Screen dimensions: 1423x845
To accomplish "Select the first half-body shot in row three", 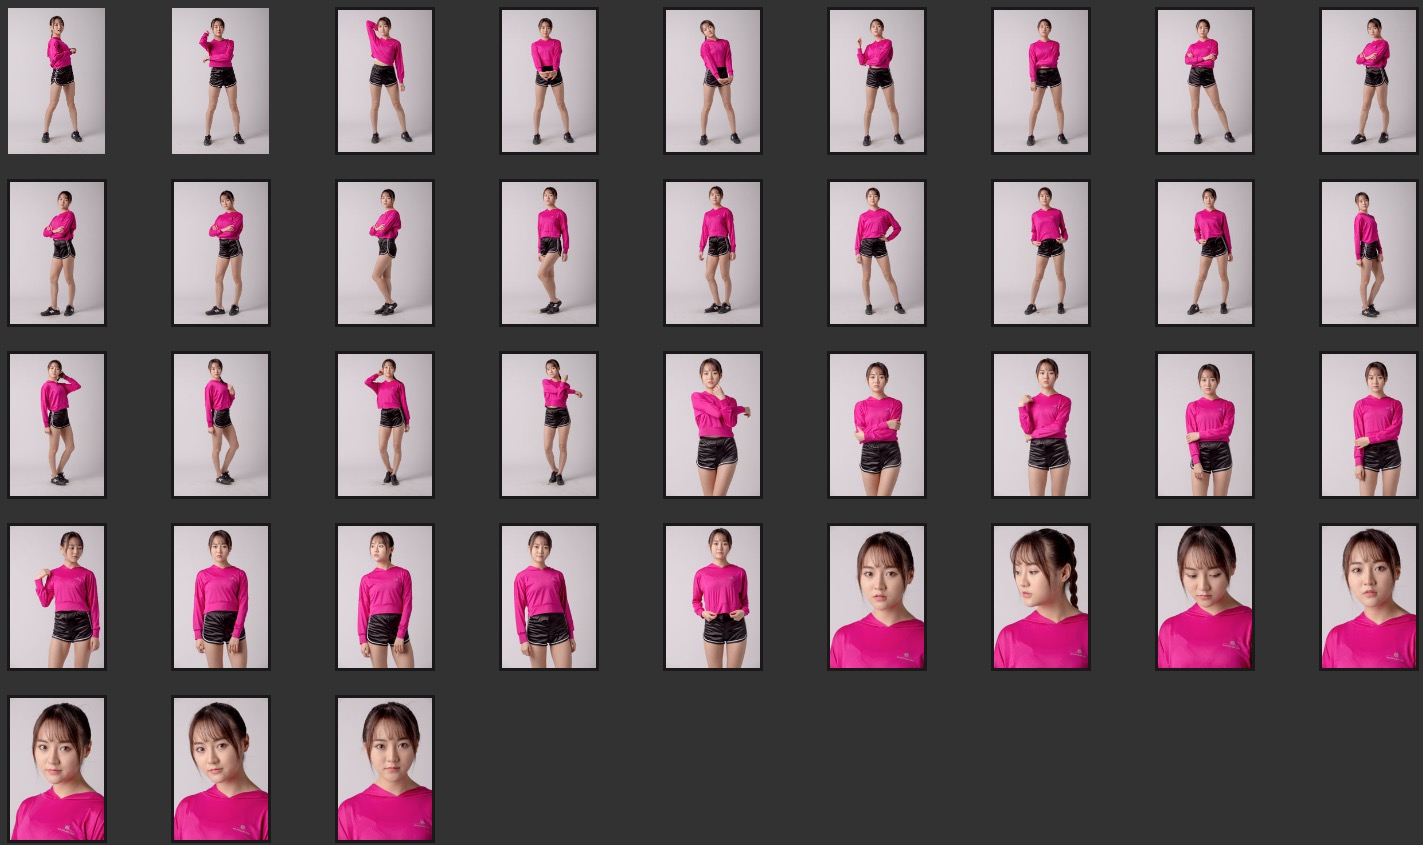I will (713, 425).
